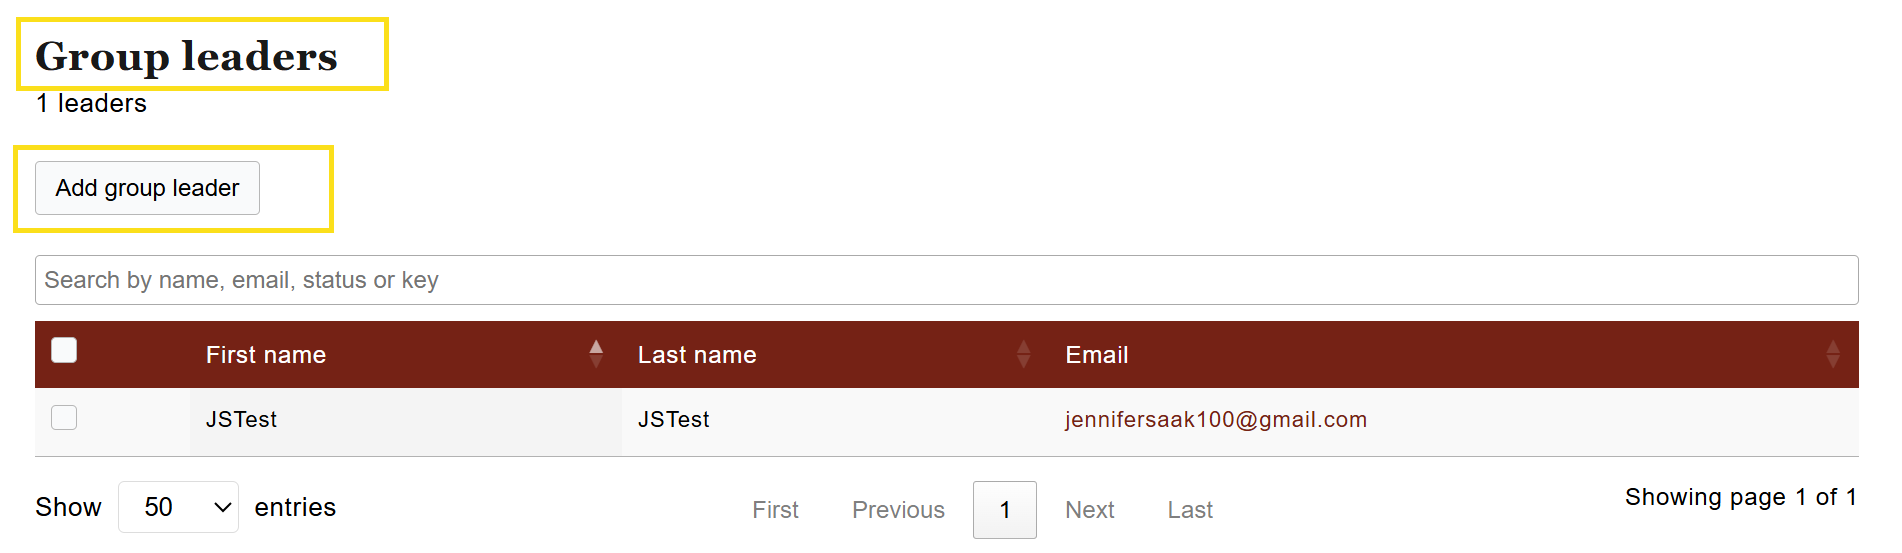The image size is (1902, 553).
Task: Open the jennifersaak100@gmail.com email link
Action: click(x=1215, y=420)
